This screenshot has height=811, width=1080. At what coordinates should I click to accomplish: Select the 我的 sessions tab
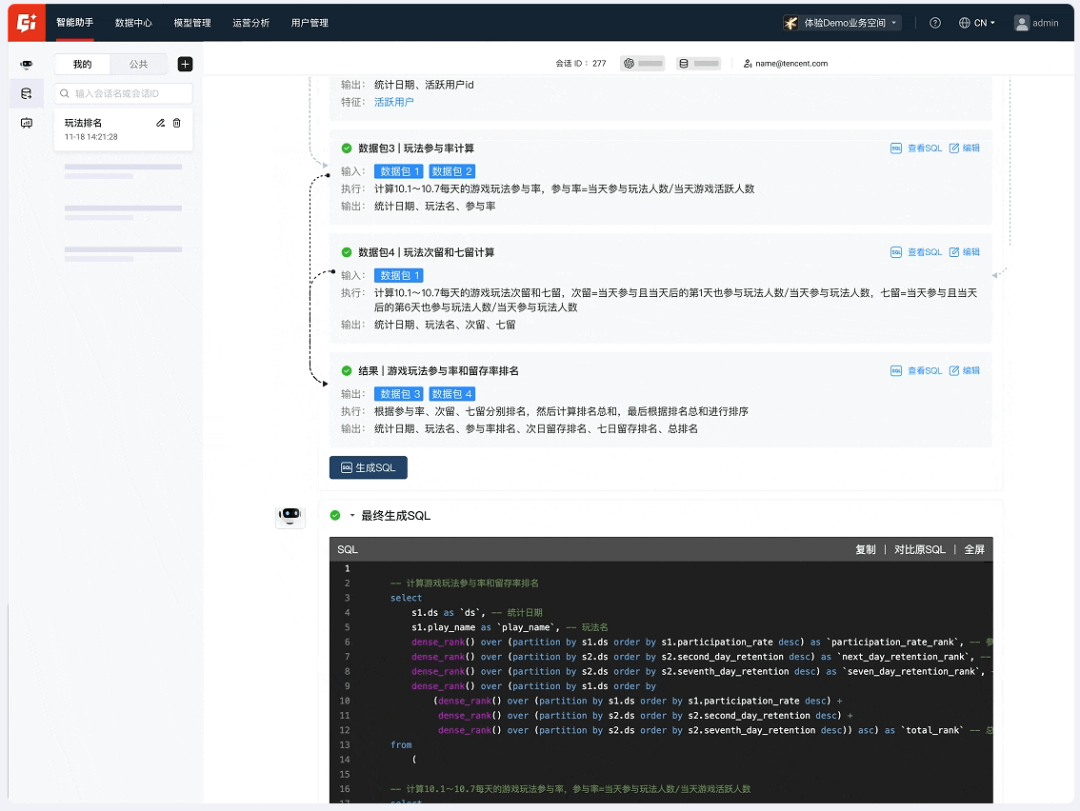pyautogui.click(x=82, y=64)
